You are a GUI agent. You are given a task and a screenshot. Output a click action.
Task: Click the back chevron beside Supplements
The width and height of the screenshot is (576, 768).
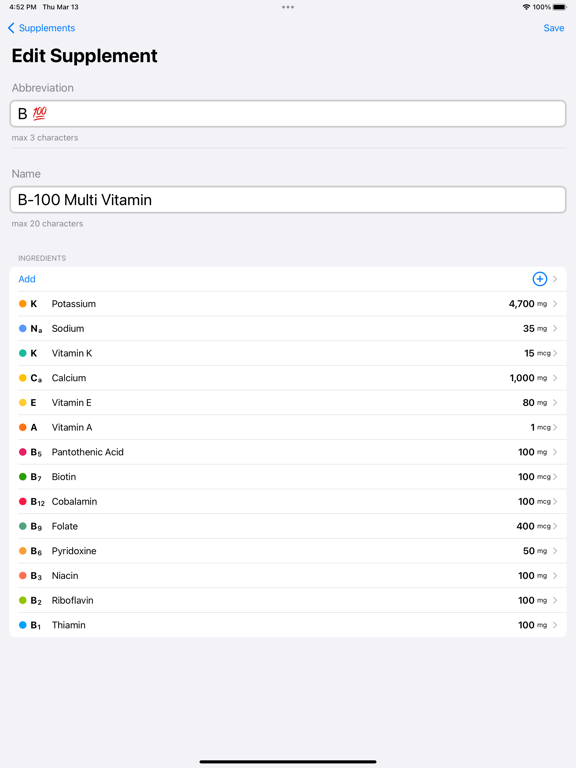click(11, 28)
